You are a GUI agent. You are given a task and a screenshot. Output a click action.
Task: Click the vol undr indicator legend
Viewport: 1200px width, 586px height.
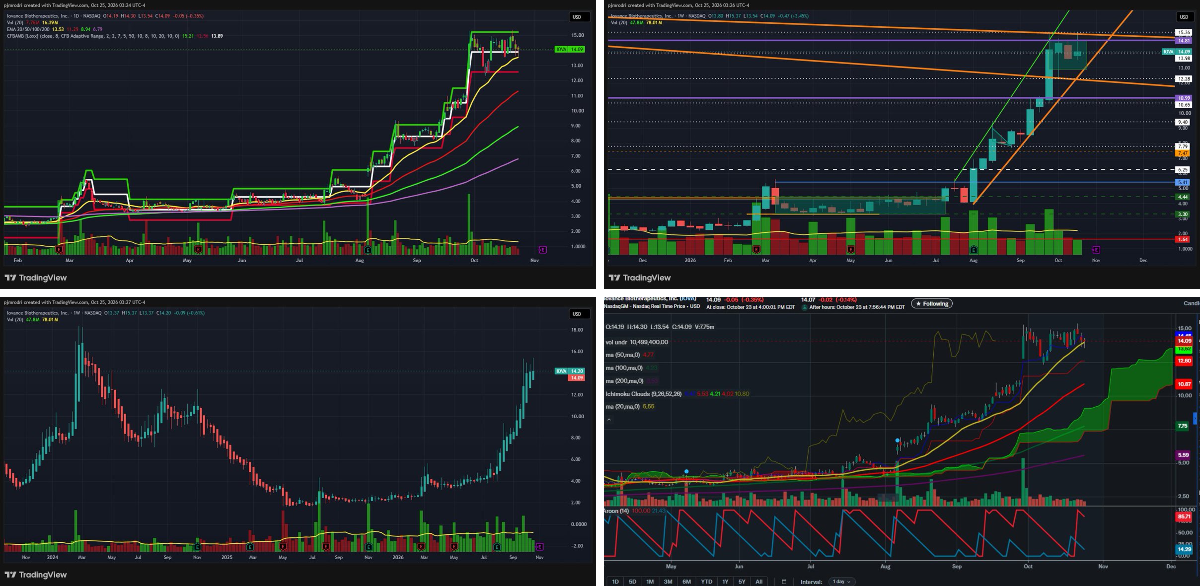click(638, 341)
